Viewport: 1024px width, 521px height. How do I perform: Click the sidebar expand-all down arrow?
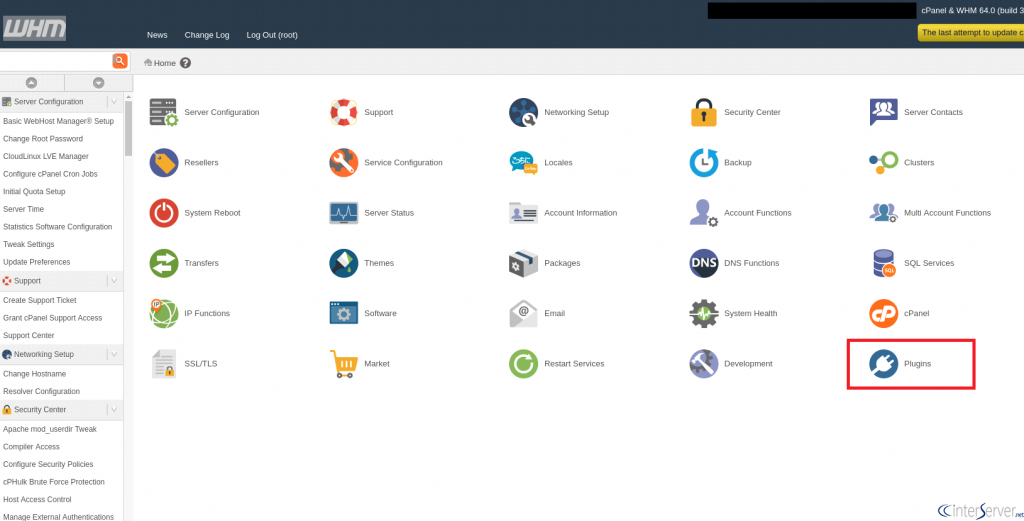point(99,83)
